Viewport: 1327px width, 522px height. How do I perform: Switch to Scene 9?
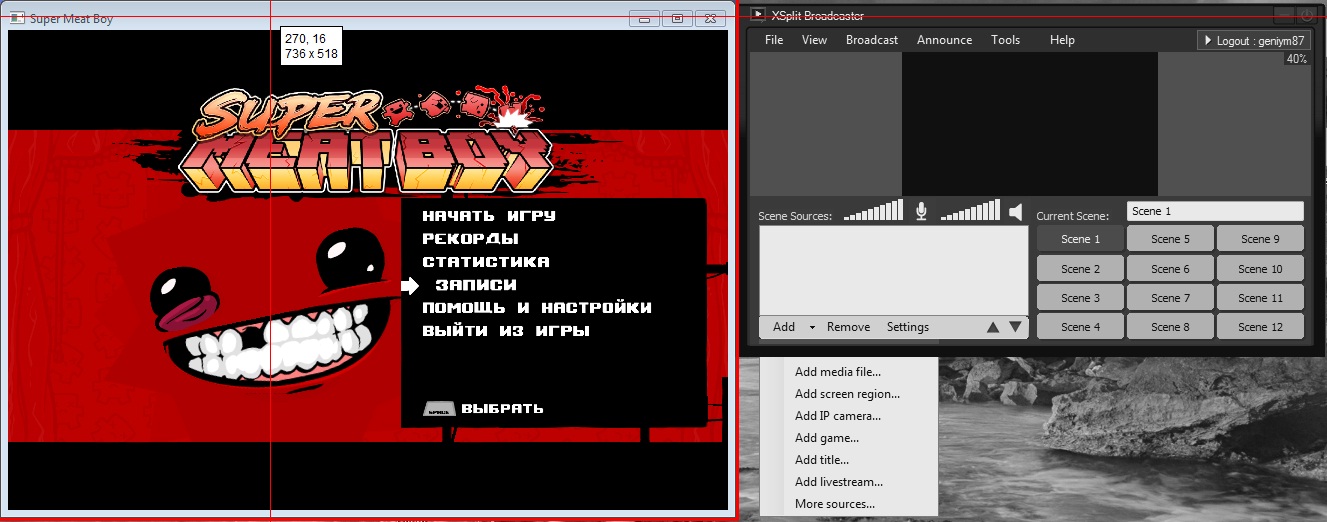(1260, 239)
